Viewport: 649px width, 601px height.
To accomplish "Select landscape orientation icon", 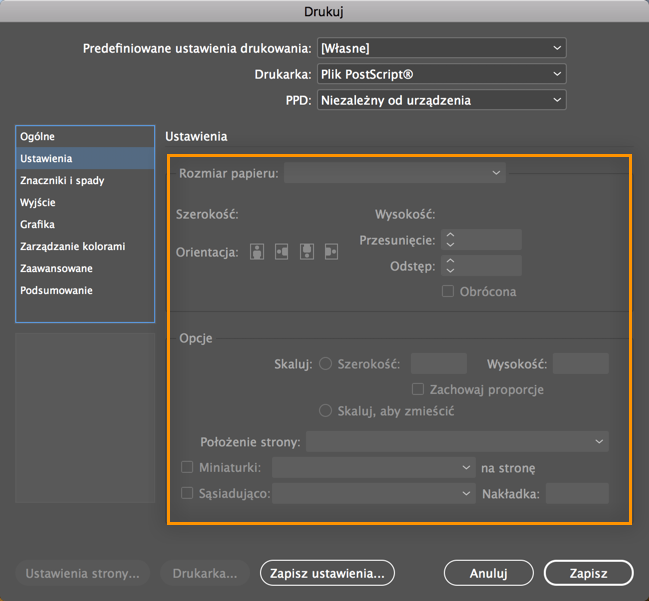I will (x=282, y=252).
